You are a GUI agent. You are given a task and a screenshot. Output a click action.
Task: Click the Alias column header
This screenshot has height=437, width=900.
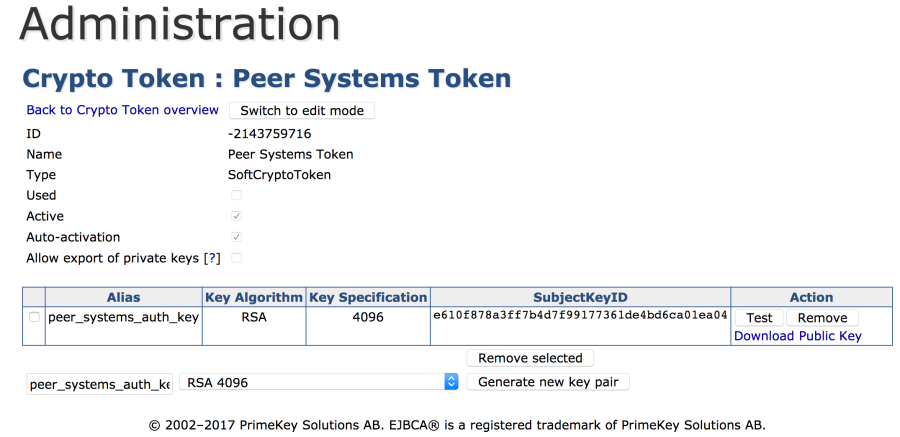(123, 297)
